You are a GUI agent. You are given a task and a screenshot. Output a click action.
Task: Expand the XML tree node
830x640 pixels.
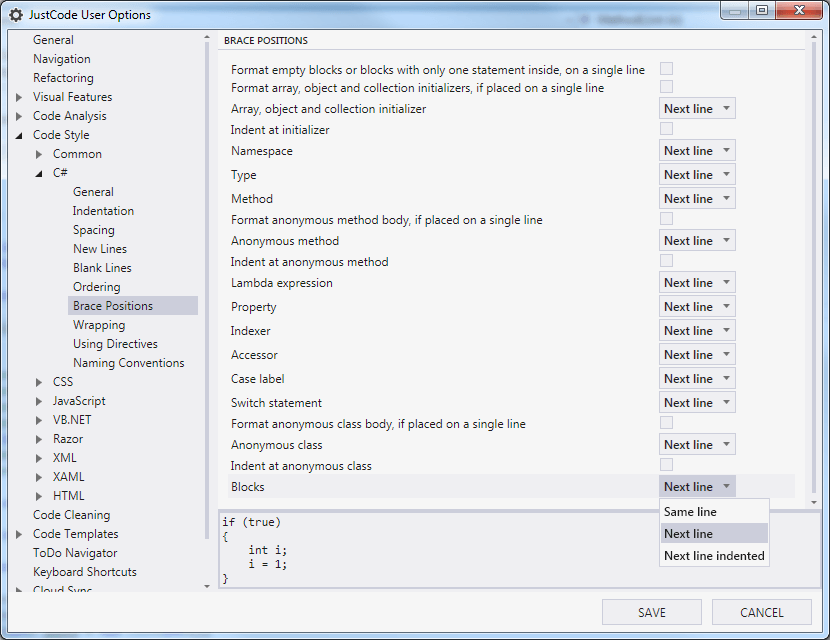[39, 458]
